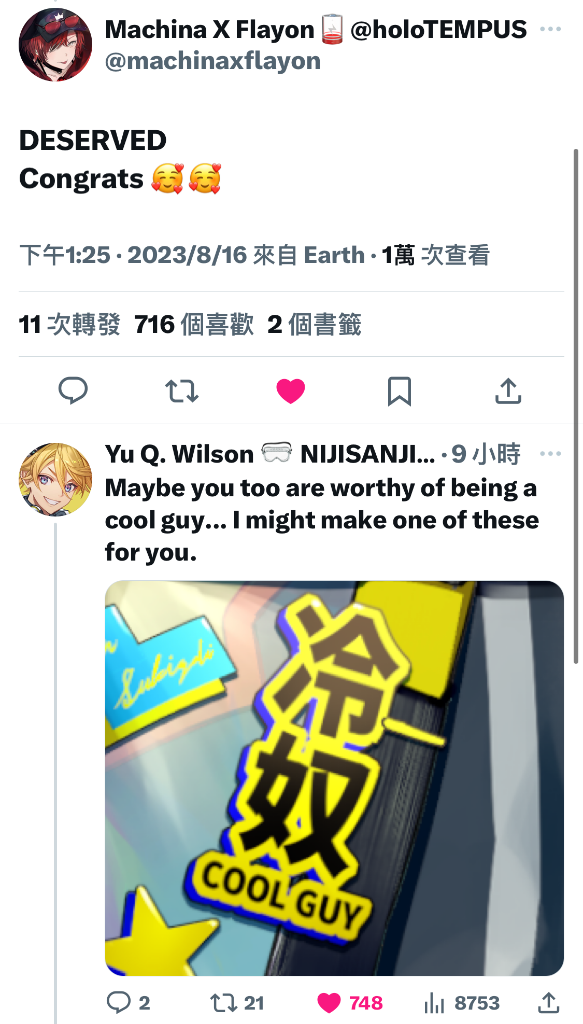The width and height of the screenshot is (583, 1024).
Task: View analytics showing 8753 views
Action: tap(462, 1002)
